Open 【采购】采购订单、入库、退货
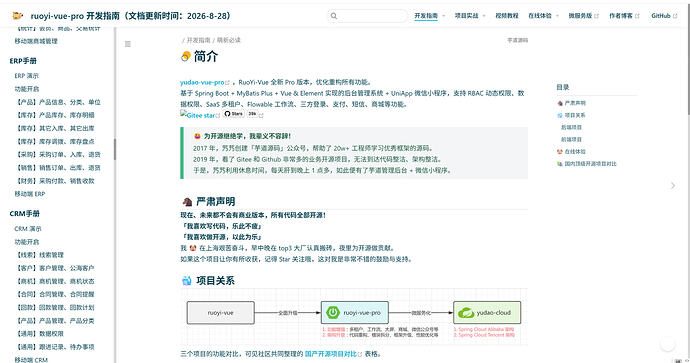 [58, 154]
